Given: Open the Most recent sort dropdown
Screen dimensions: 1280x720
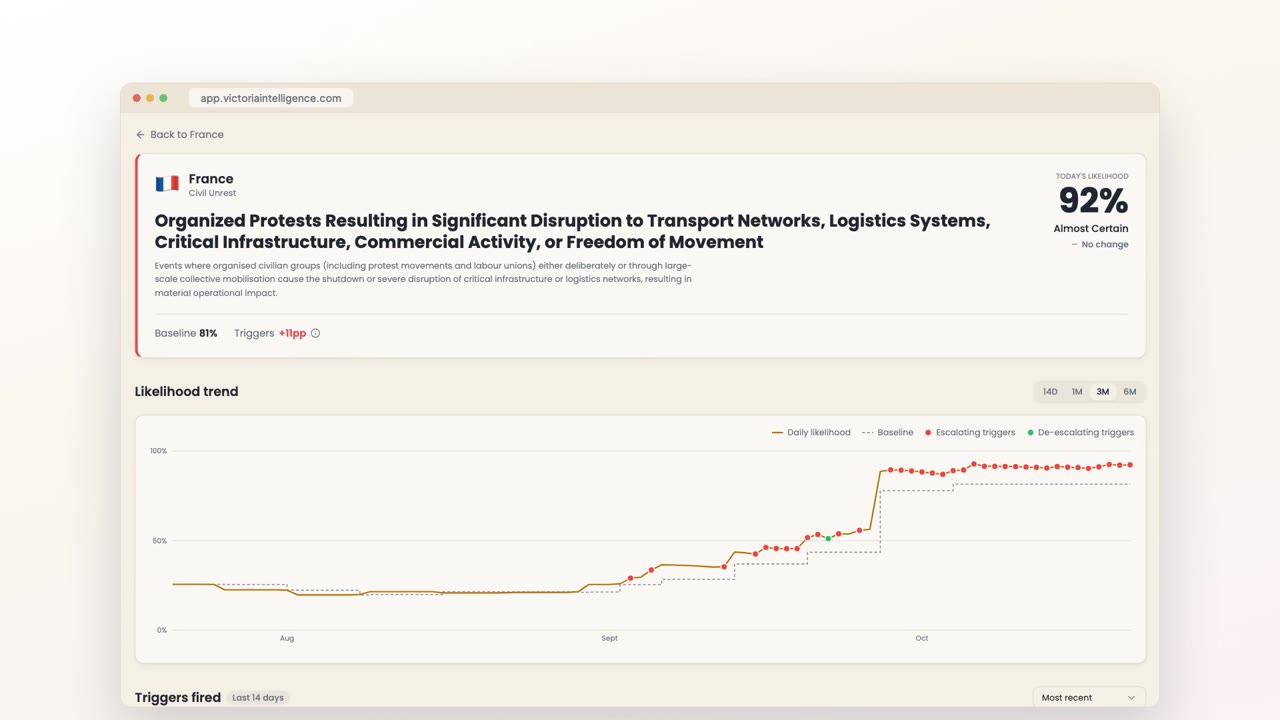Looking at the screenshot, I should pyautogui.click(x=1089, y=697).
